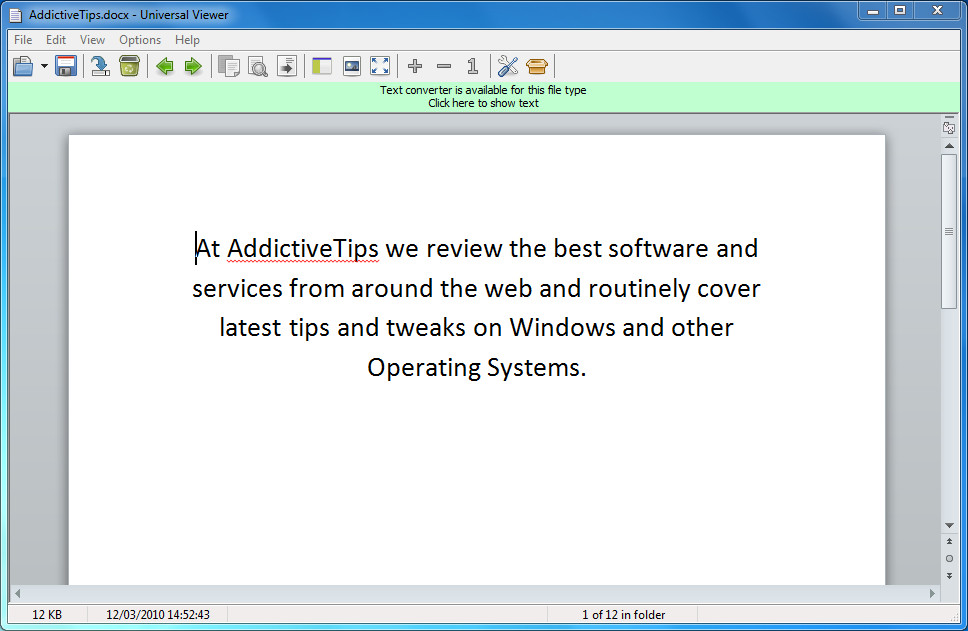Viewport: 968px width, 631px height.
Task: Click the recycle bin delete icon
Action: point(129,66)
